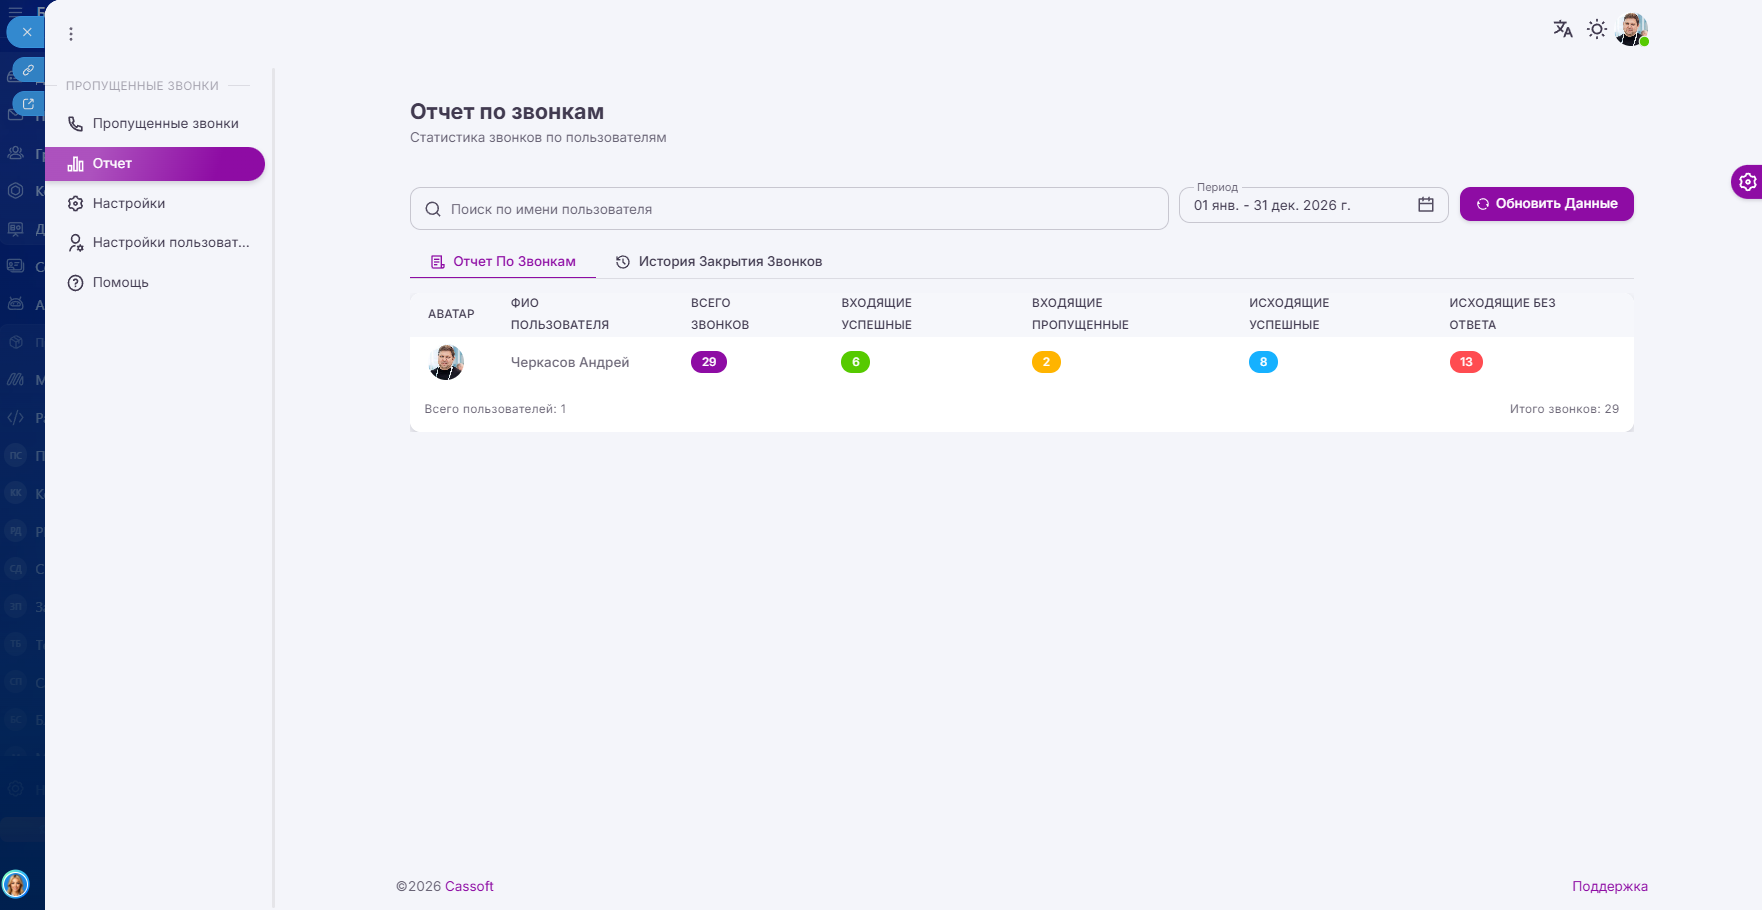
Task: Click the Поддержка link in footer
Action: (1609, 887)
